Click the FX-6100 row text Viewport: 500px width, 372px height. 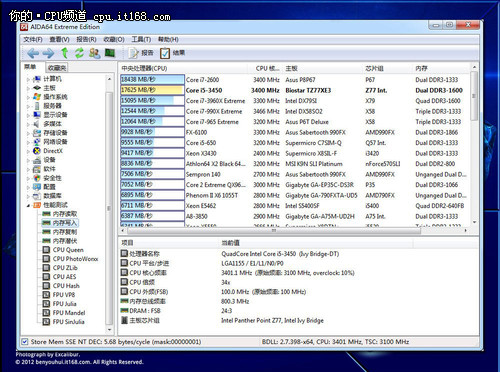(196, 132)
